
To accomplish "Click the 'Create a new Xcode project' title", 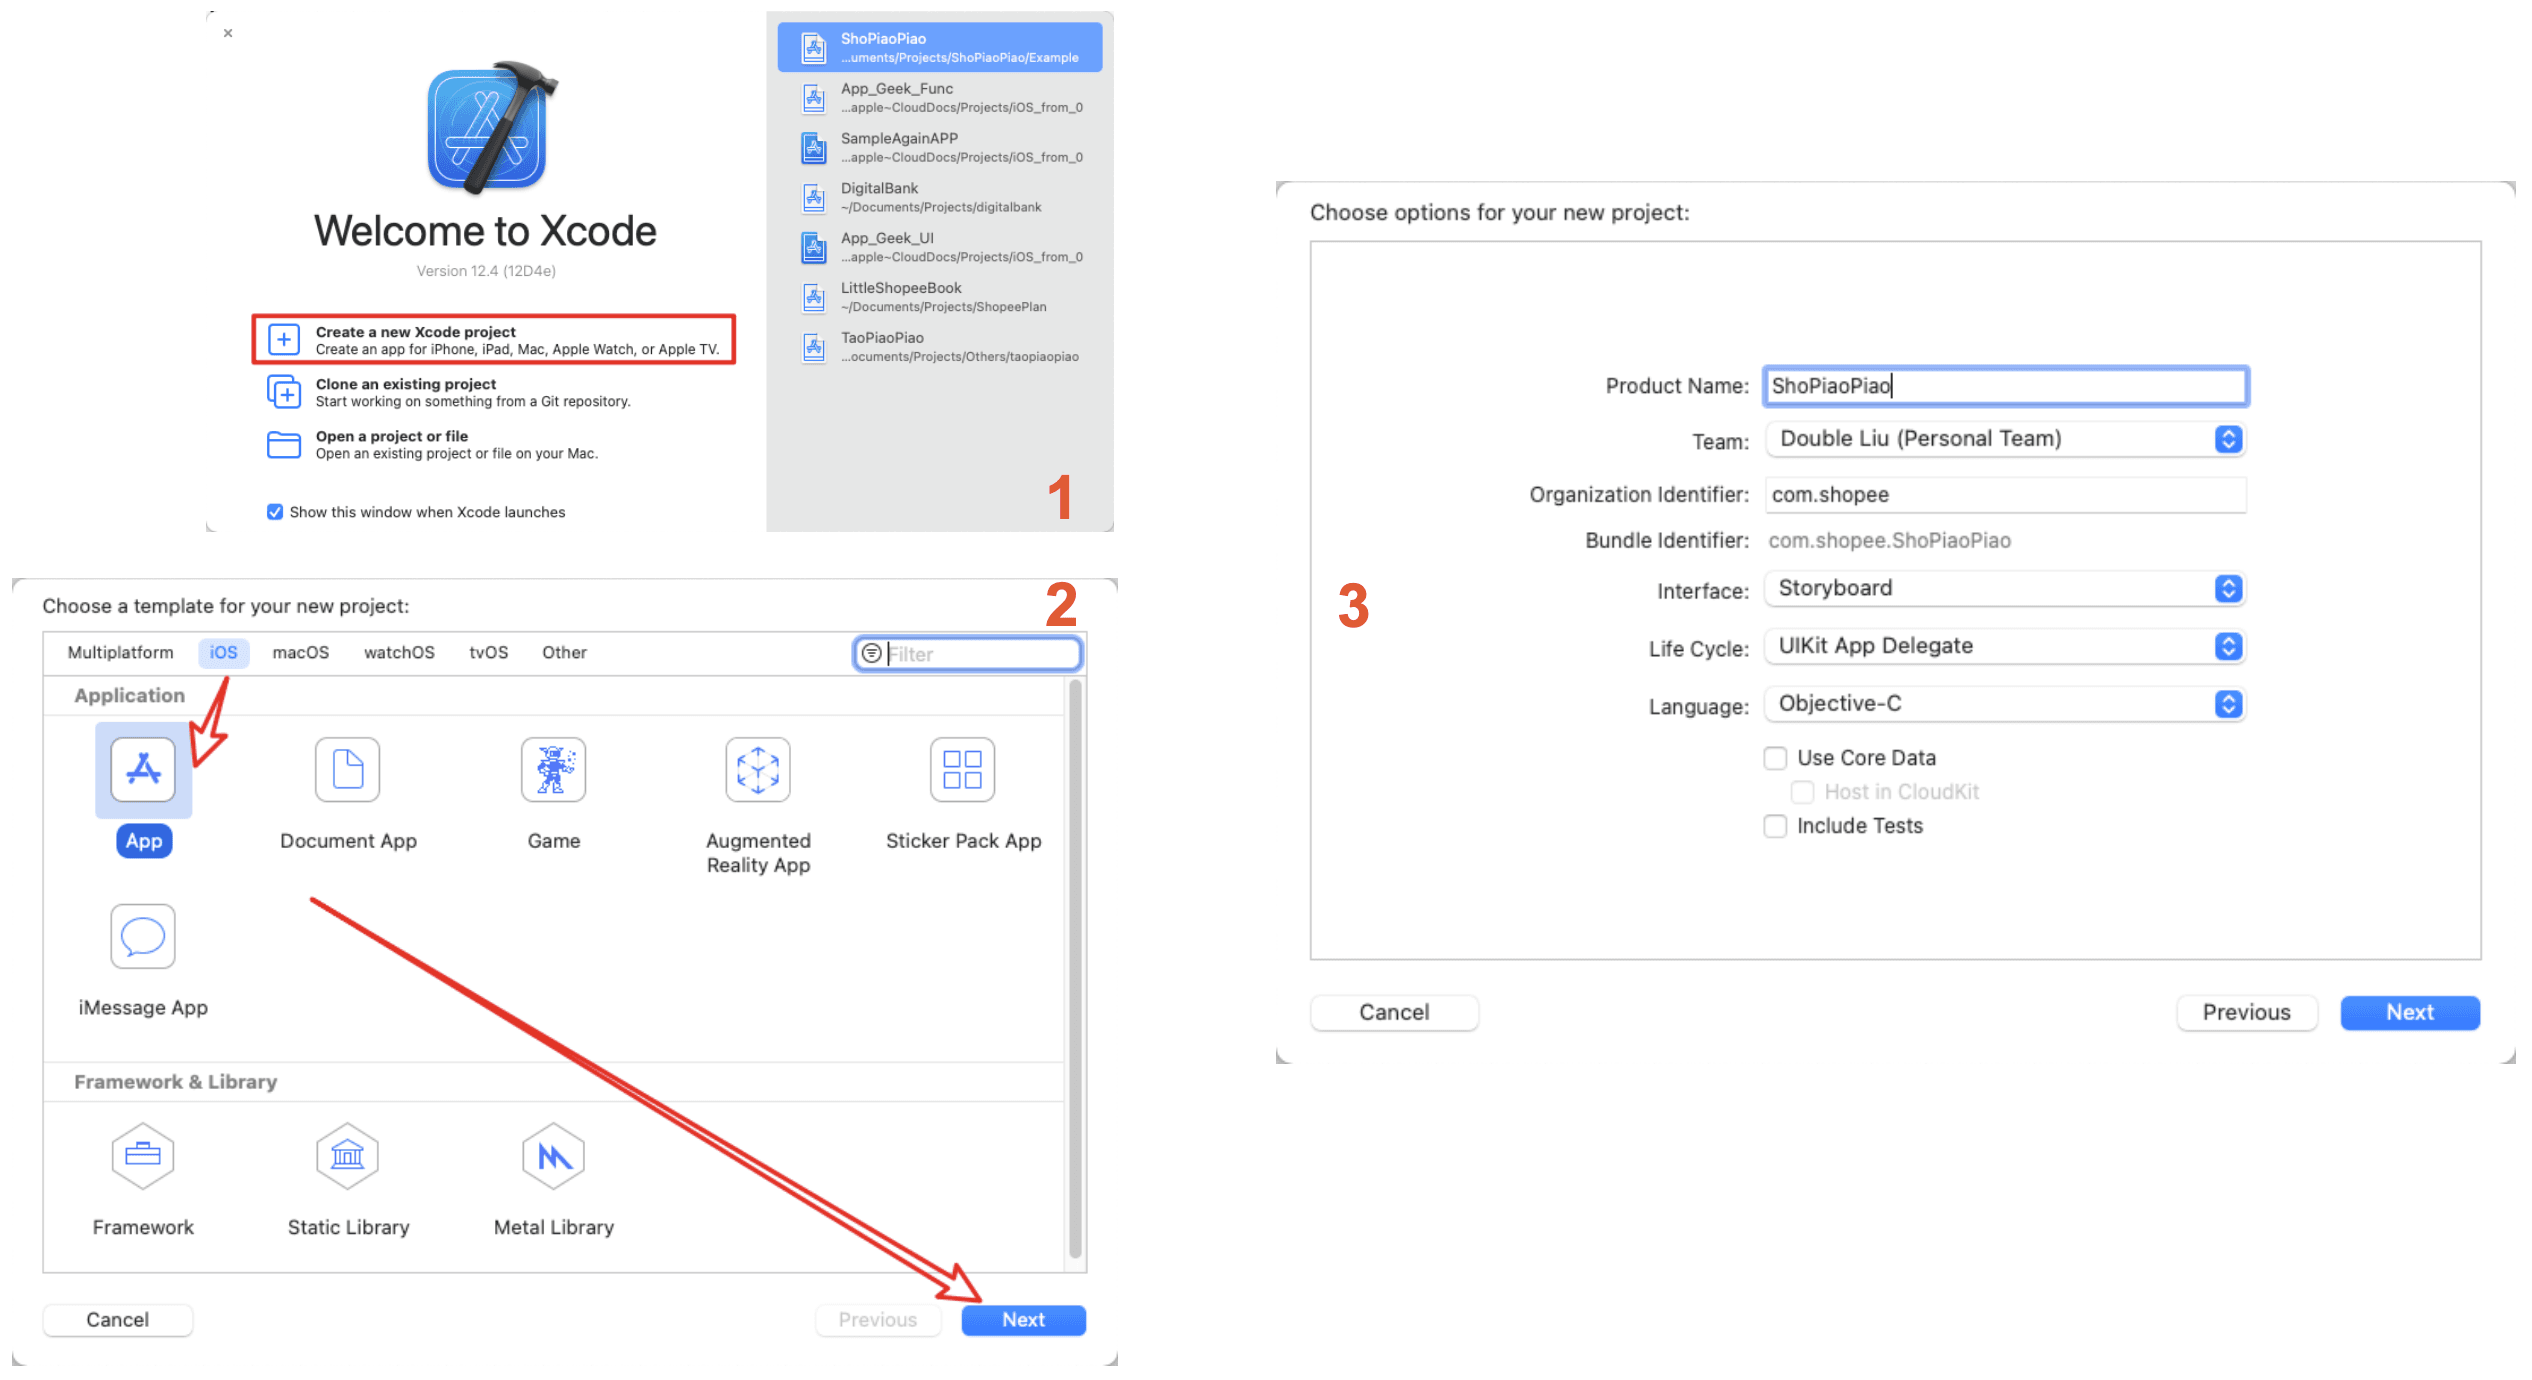I will 415,332.
